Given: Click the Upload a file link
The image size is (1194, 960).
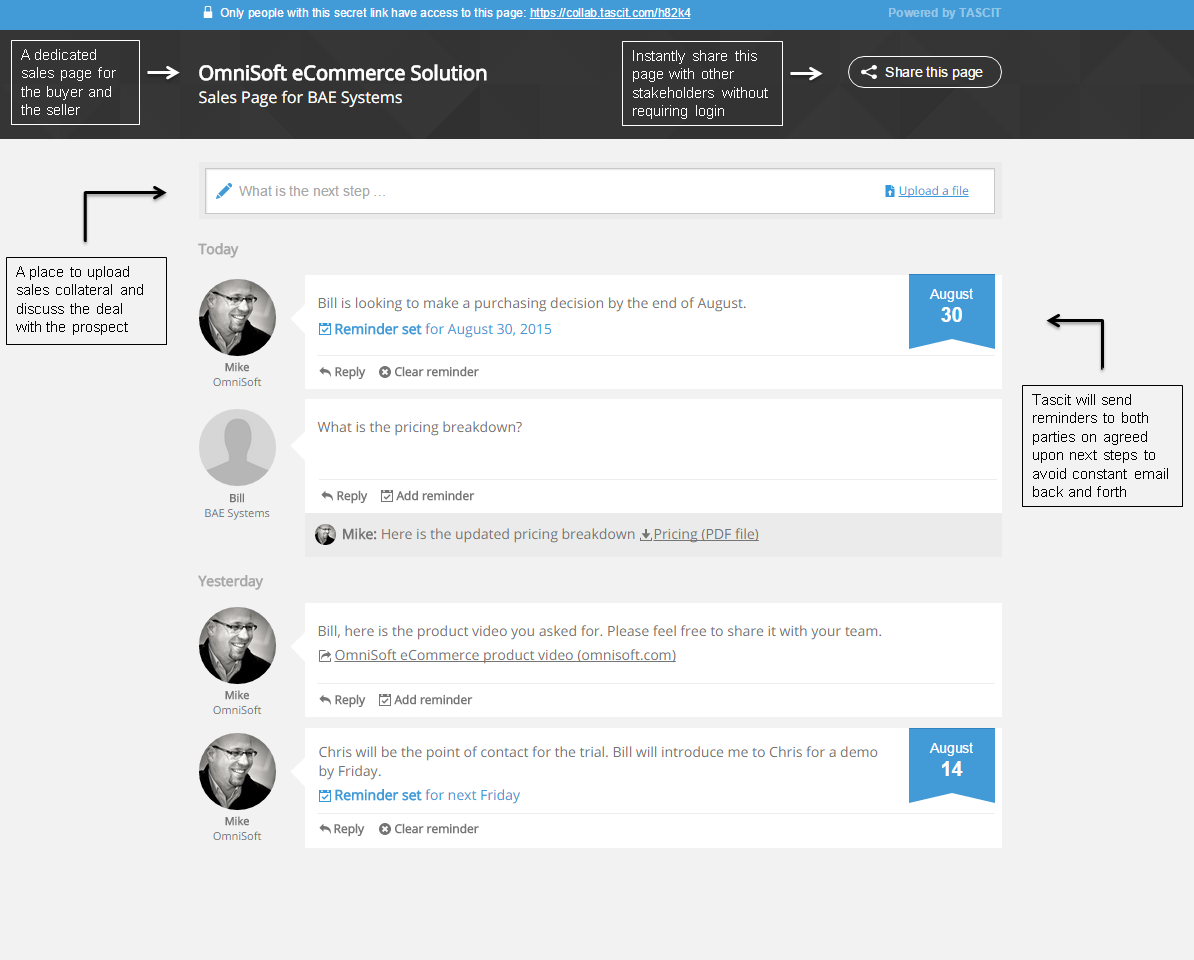Looking at the screenshot, I should [934, 191].
